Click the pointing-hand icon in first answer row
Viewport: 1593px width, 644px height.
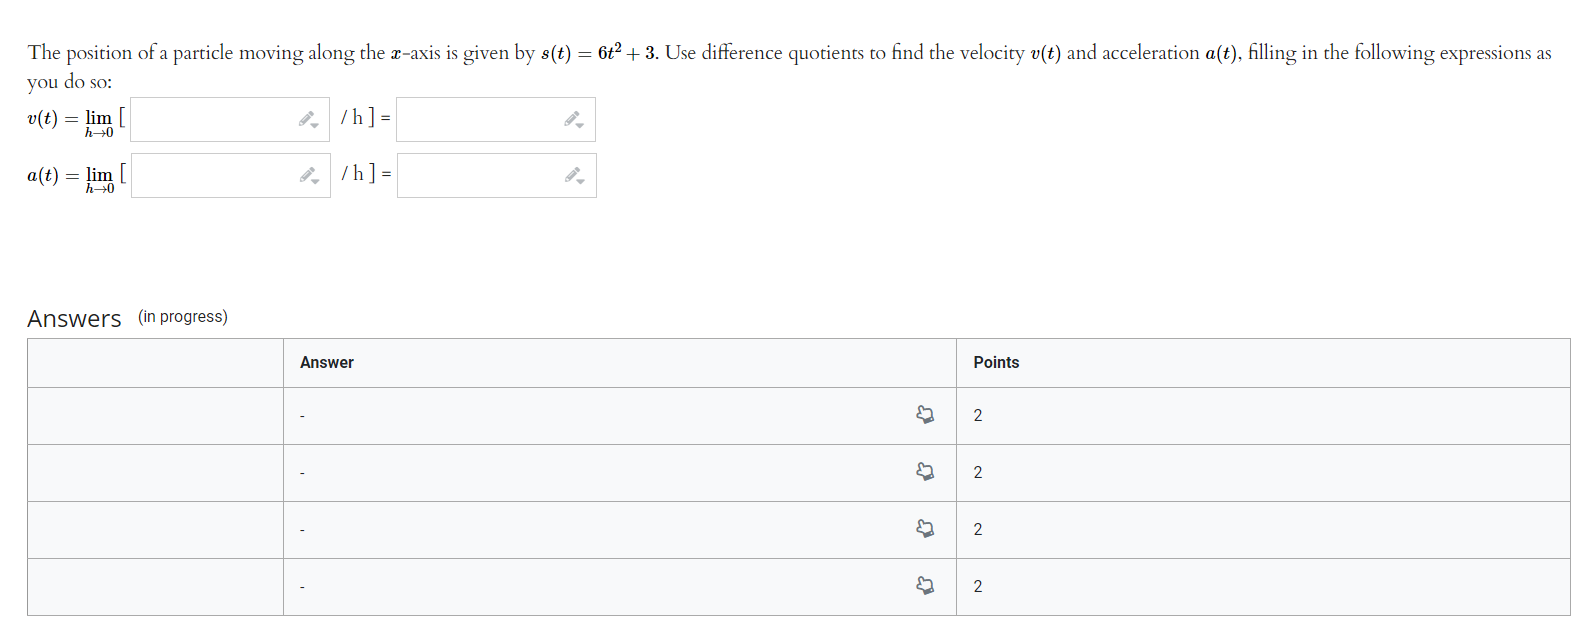tap(925, 415)
